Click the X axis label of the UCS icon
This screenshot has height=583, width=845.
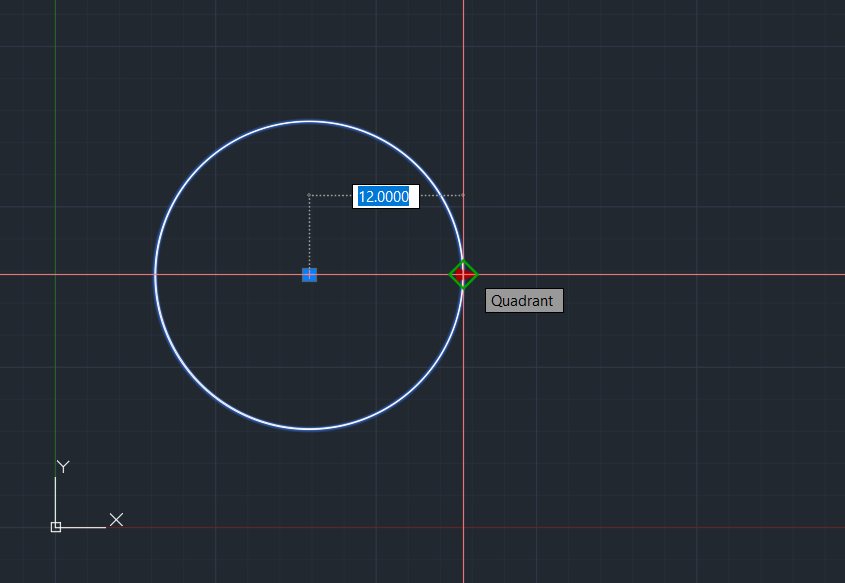(x=116, y=520)
